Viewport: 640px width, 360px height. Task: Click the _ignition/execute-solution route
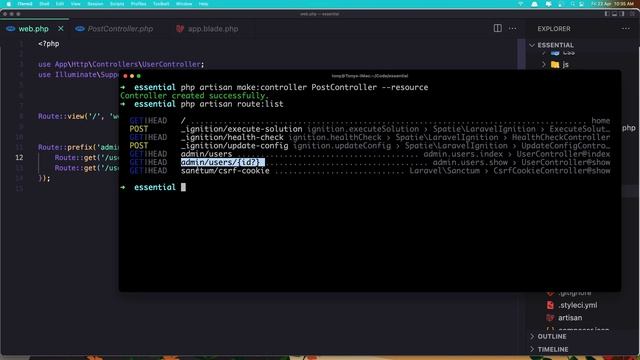pos(242,129)
